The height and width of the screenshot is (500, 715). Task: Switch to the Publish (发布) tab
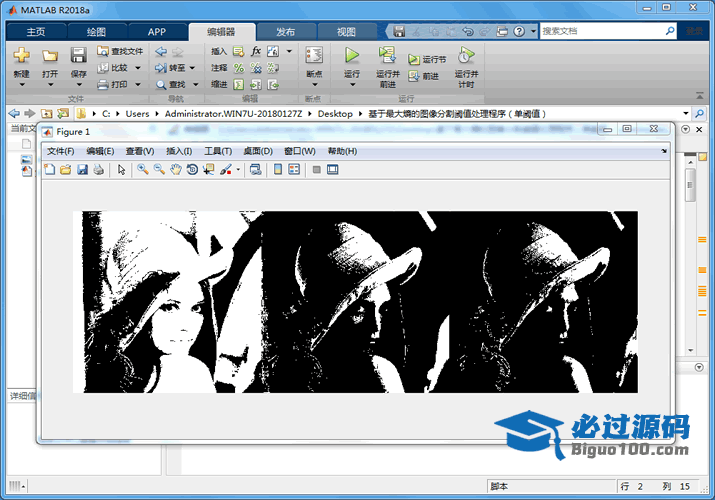point(285,32)
